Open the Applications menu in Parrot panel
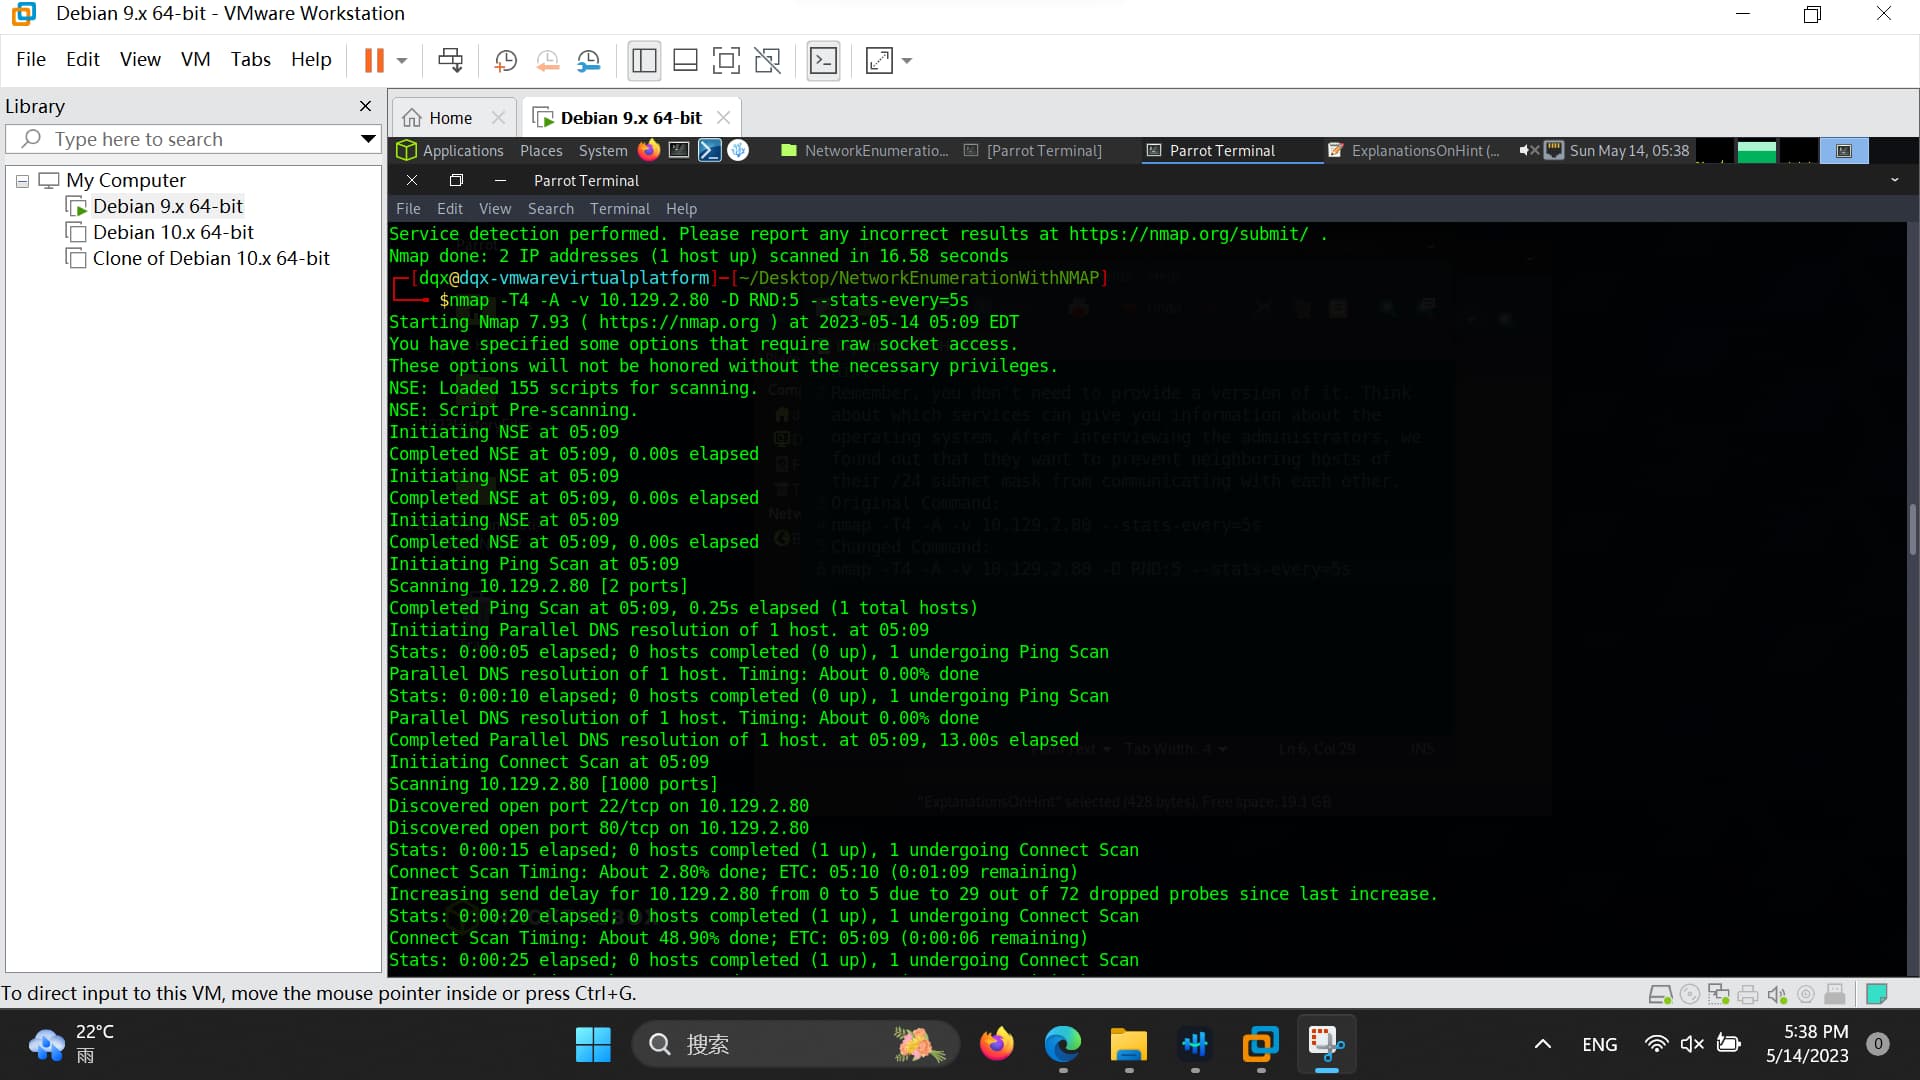The width and height of the screenshot is (1920, 1080). [x=462, y=151]
